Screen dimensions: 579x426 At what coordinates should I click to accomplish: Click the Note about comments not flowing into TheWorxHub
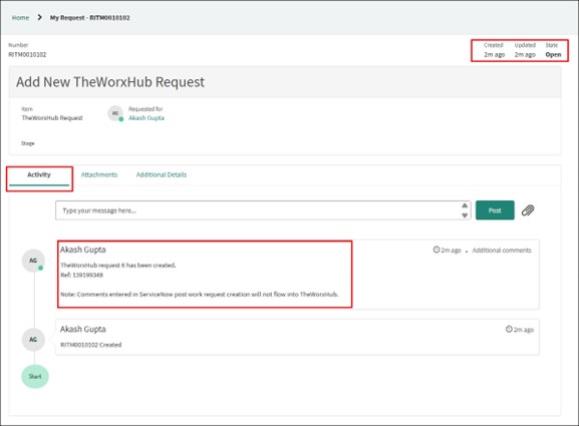[199, 294]
